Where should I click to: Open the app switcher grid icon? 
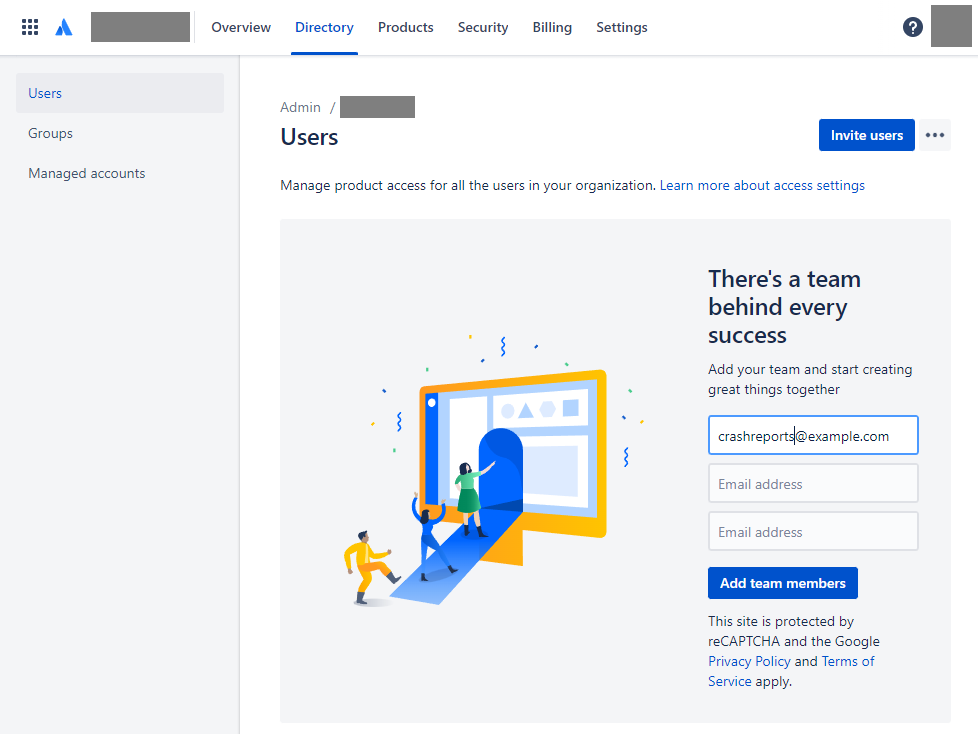pyautogui.click(x=30, y=27)
